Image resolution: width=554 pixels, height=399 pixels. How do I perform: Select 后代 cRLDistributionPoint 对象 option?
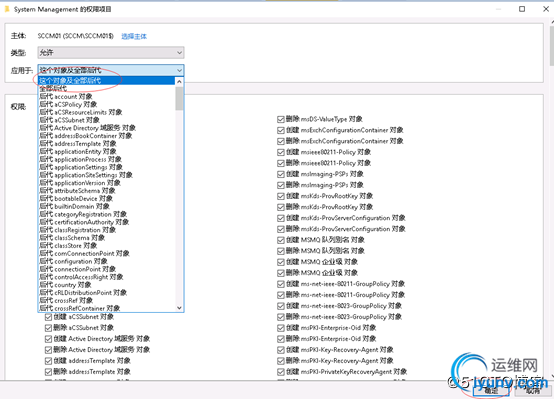(x=106, y=293)
